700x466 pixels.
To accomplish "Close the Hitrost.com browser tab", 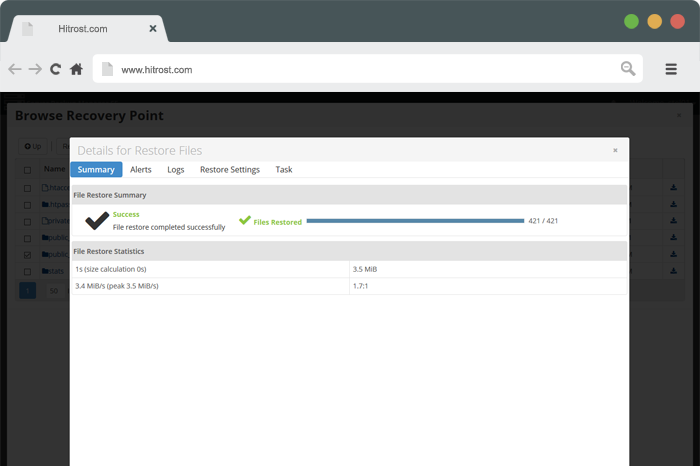I will [x=153, y=29].
